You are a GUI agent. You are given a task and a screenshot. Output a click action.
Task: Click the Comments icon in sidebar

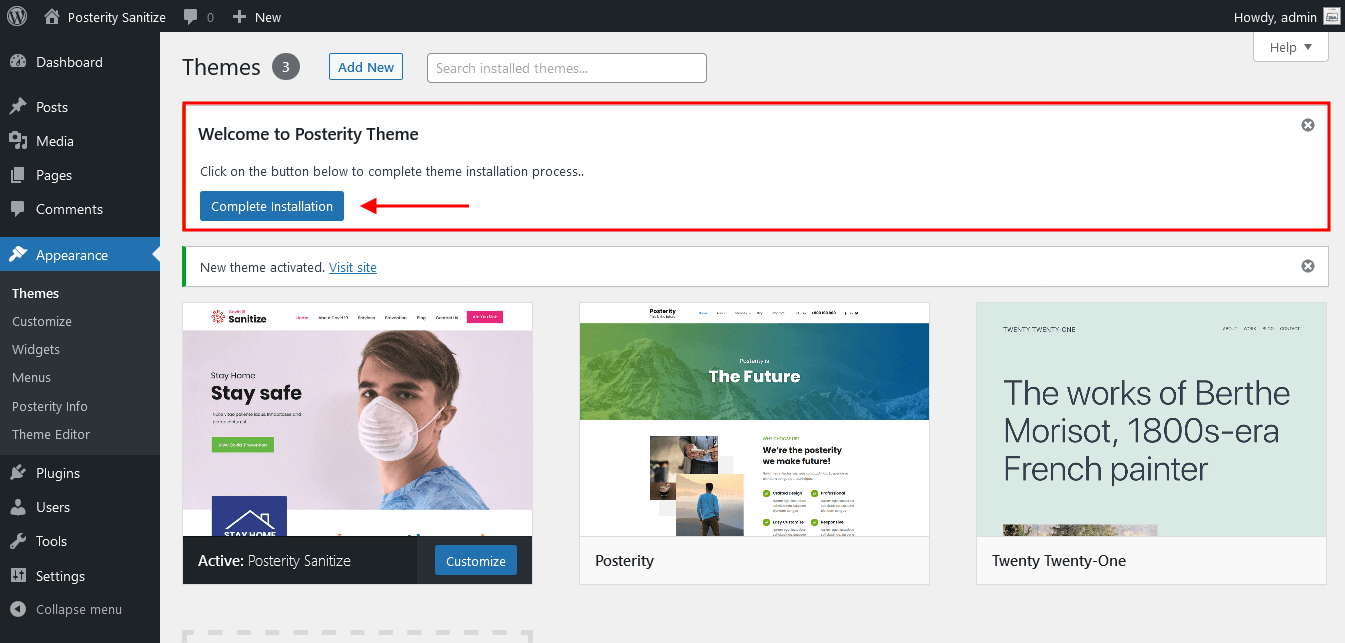(x=18, y=209)
